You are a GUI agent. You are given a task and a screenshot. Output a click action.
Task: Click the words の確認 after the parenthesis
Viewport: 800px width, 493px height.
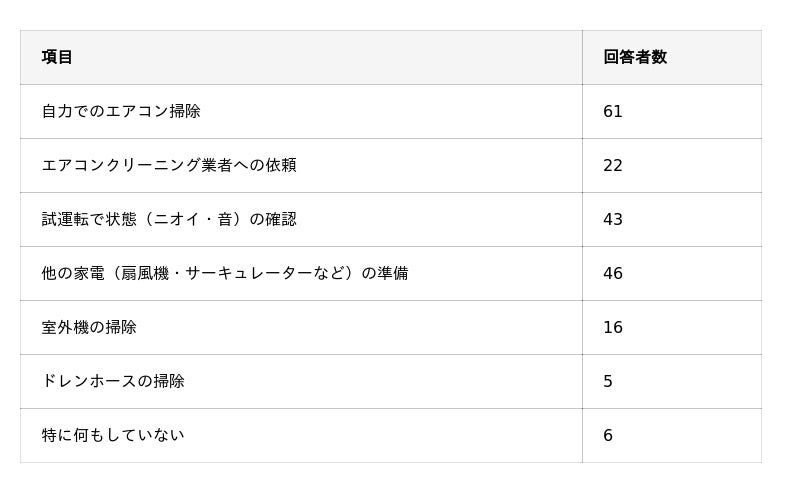pyautogui.click(x=273, y=219)
